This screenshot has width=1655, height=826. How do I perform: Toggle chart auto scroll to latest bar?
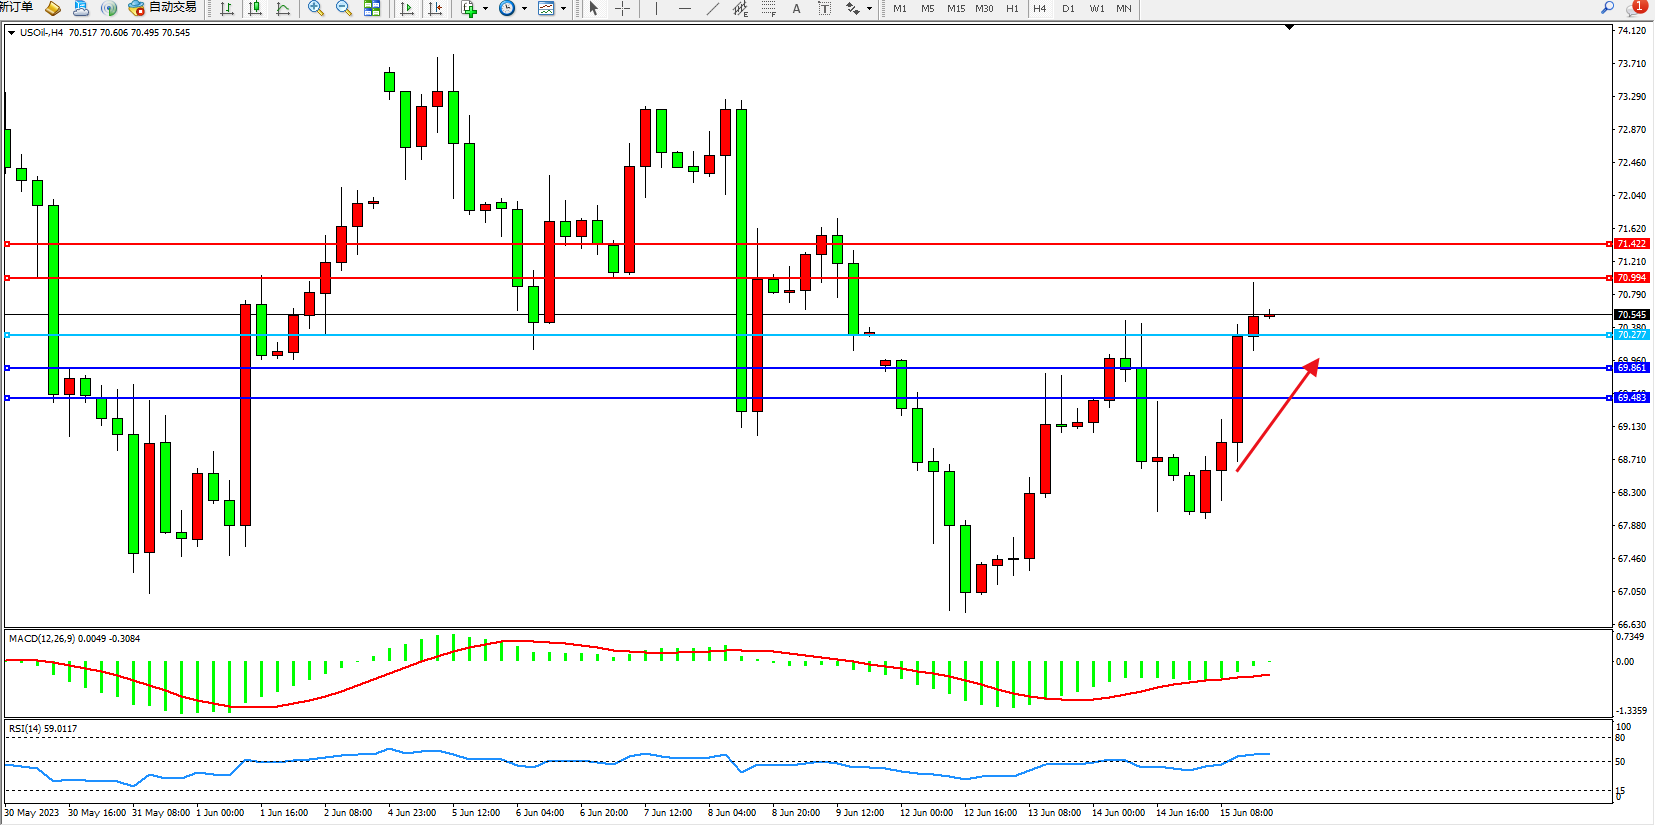coord(407,8)
